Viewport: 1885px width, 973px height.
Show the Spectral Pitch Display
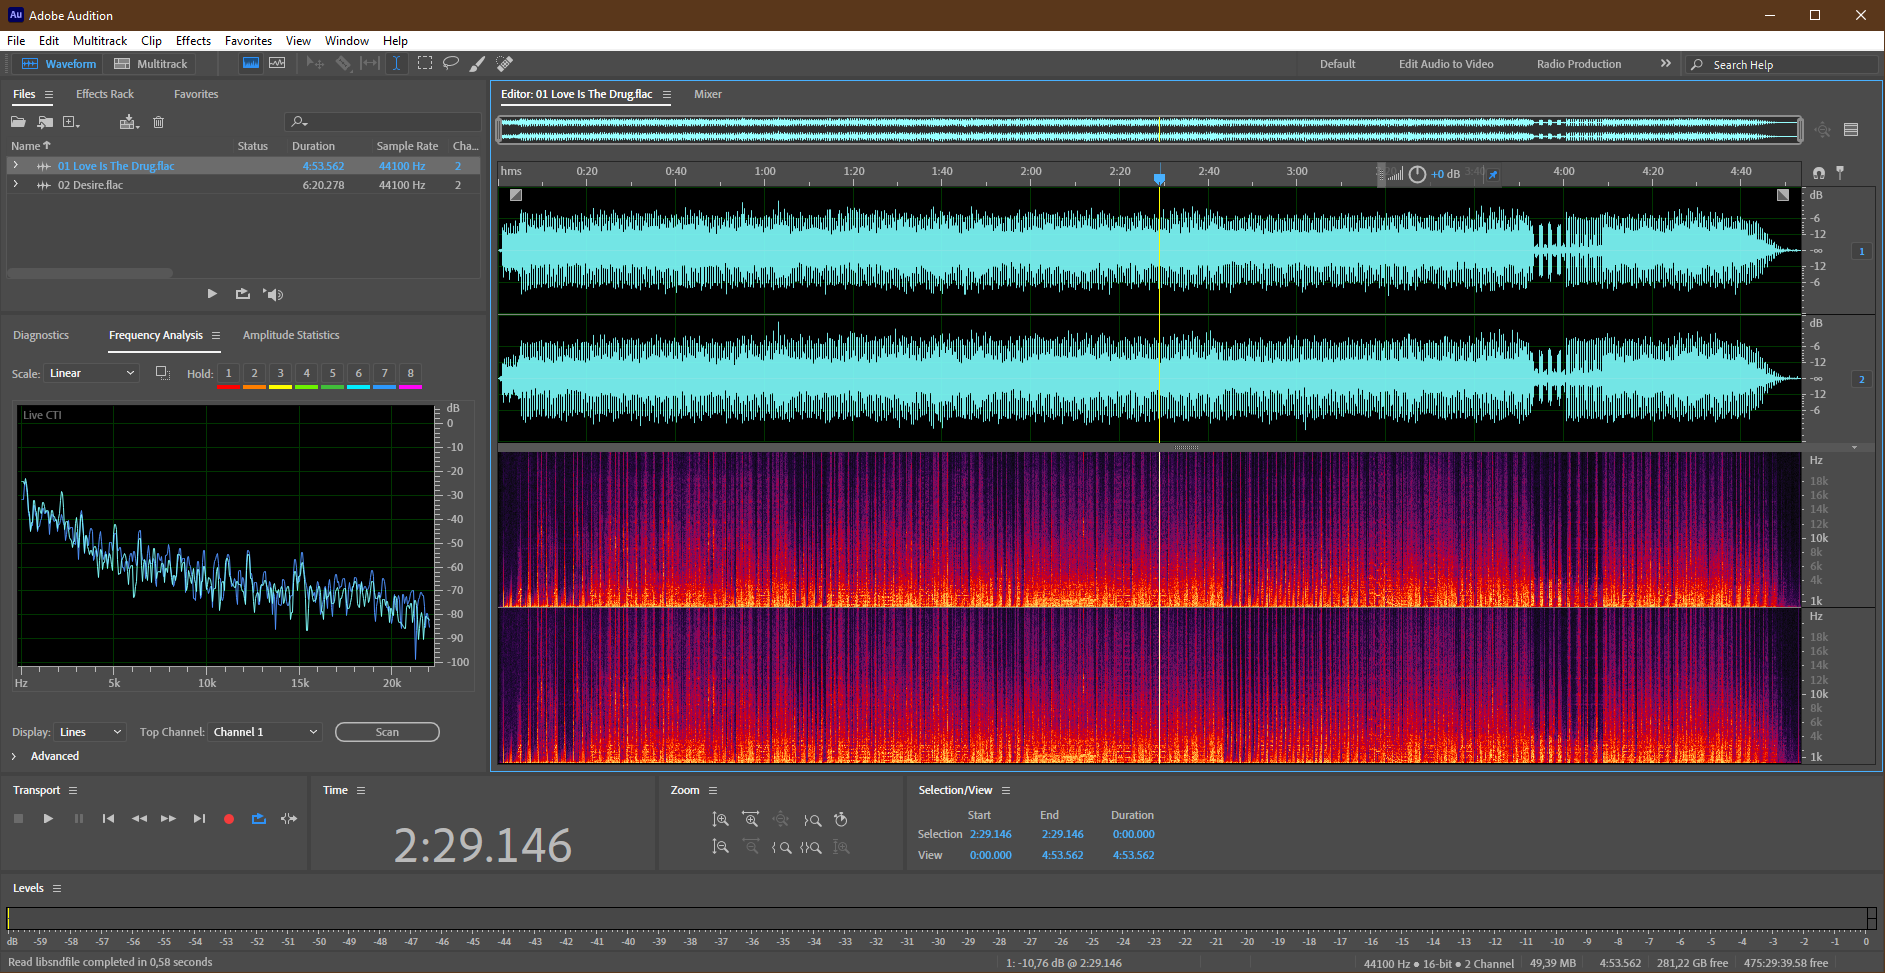point(277,63)
